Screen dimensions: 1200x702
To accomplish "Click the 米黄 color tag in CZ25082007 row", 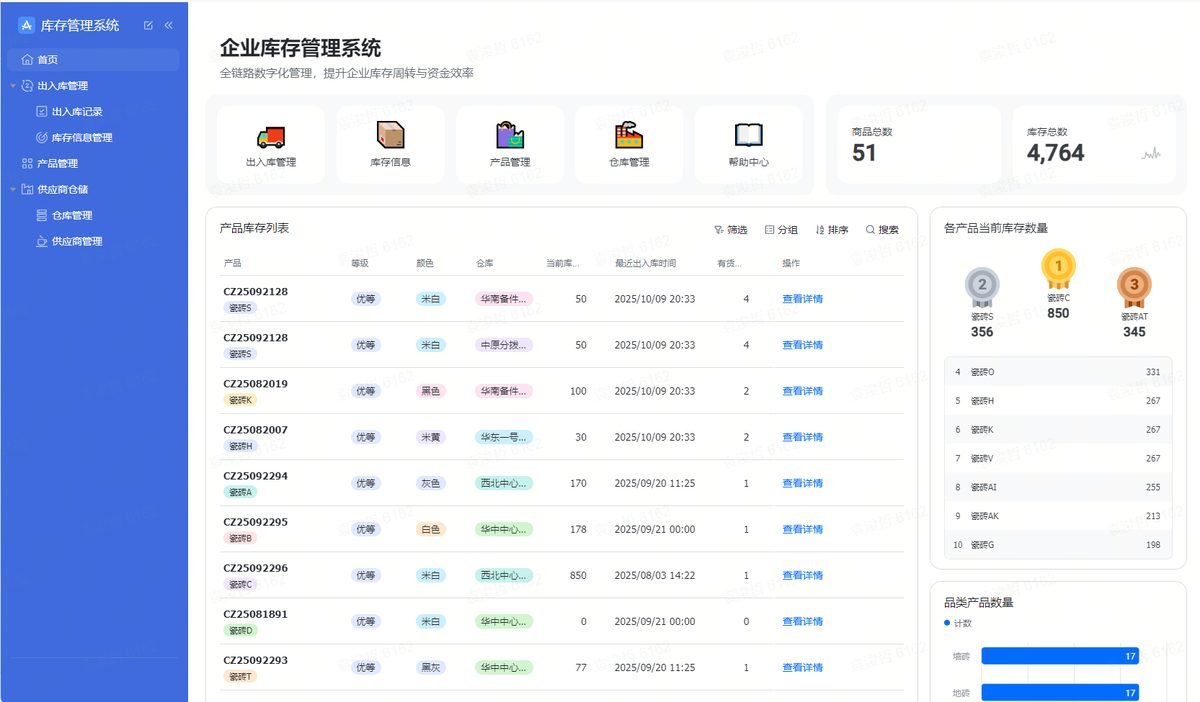I will tap(431, 437).
